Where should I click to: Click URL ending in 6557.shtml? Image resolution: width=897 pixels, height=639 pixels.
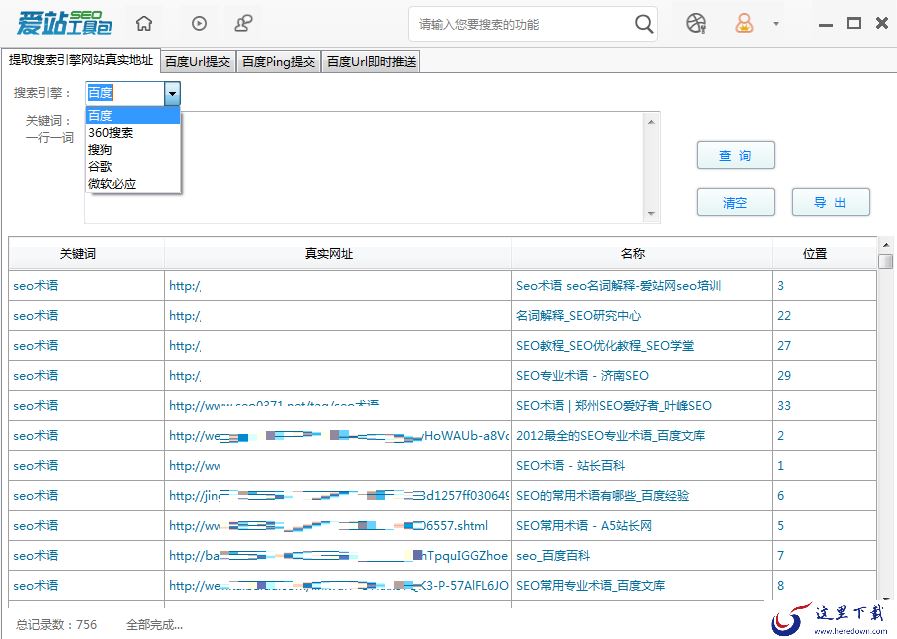point(328,526)
